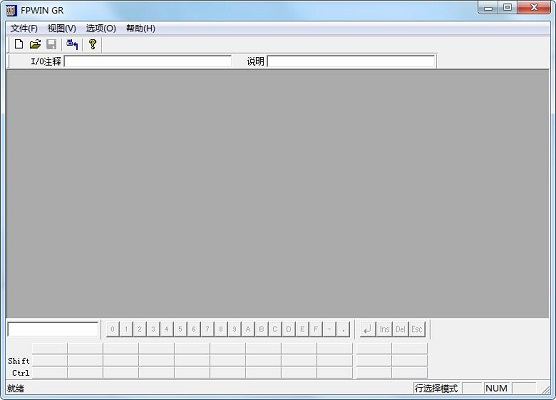556x400 pixels.
Task: Open the 视图(V) menu
Action: tap(62, 28)
